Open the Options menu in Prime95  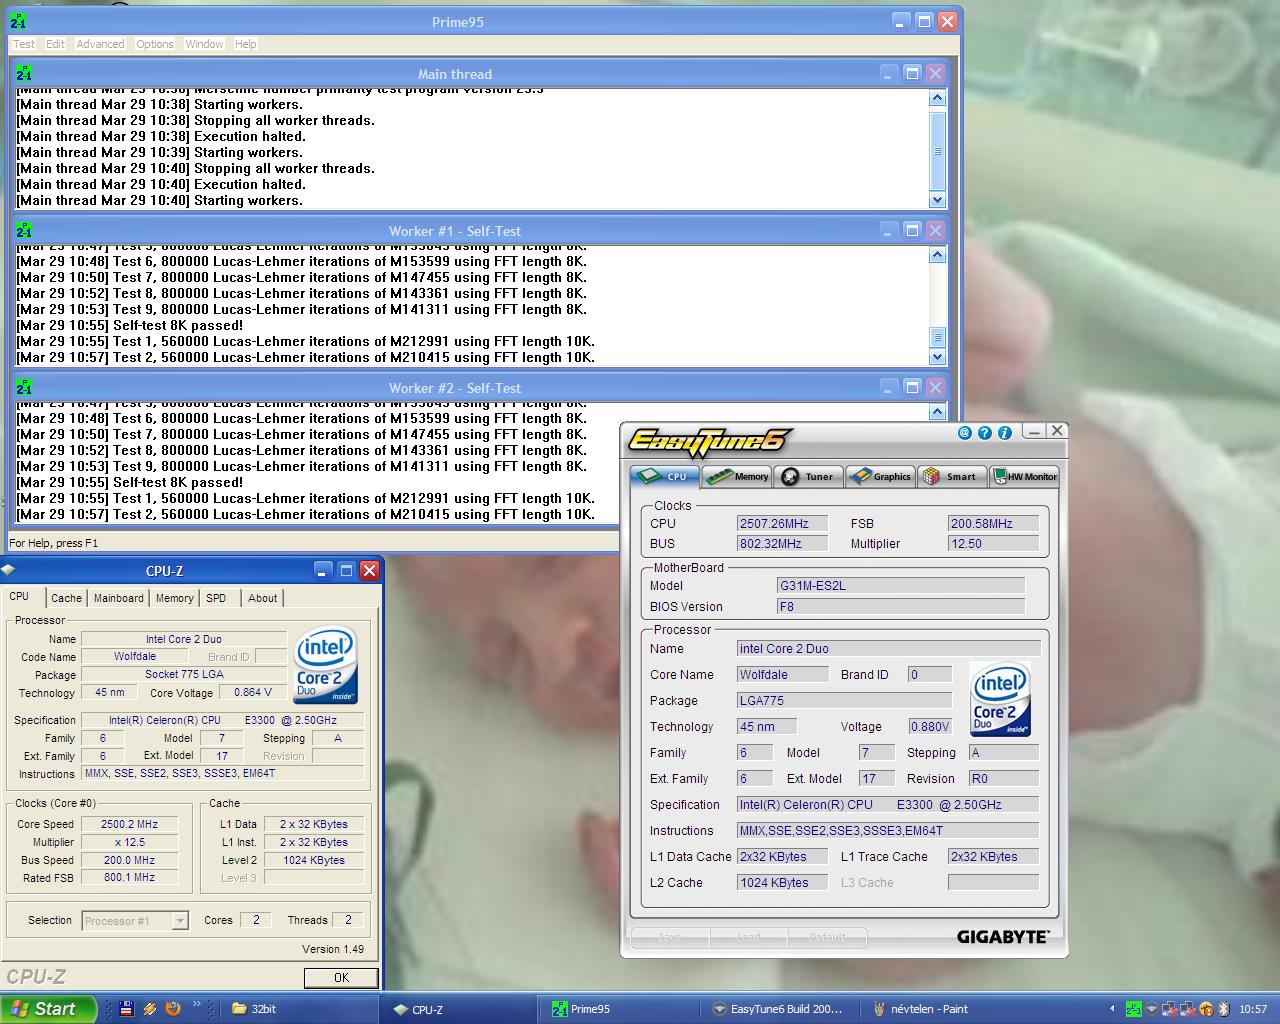tap(155, 44)
